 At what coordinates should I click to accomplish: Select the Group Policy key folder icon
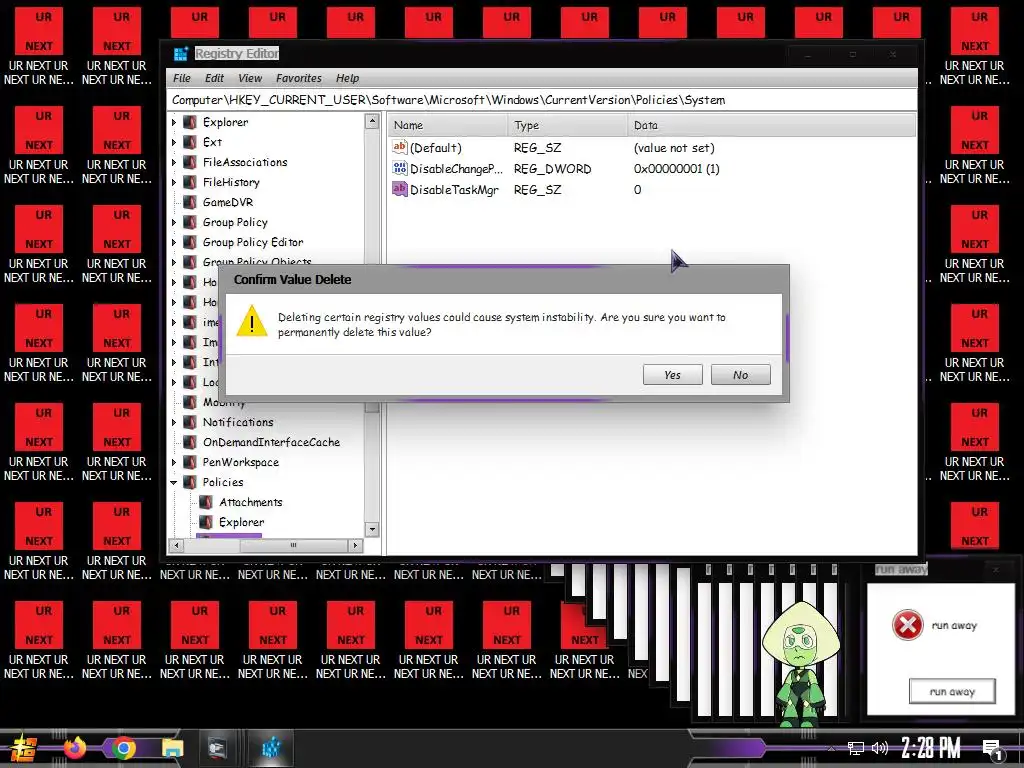pyautogui.click(x=190, y=222)
